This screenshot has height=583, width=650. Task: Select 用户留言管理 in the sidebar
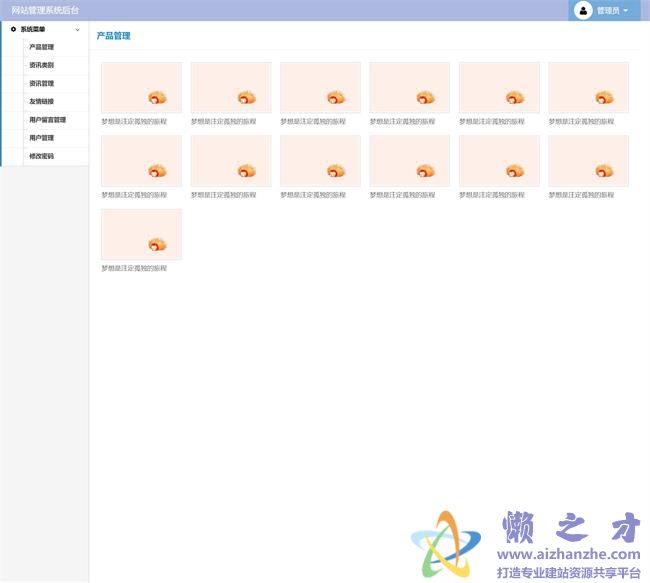click(48, 120)
